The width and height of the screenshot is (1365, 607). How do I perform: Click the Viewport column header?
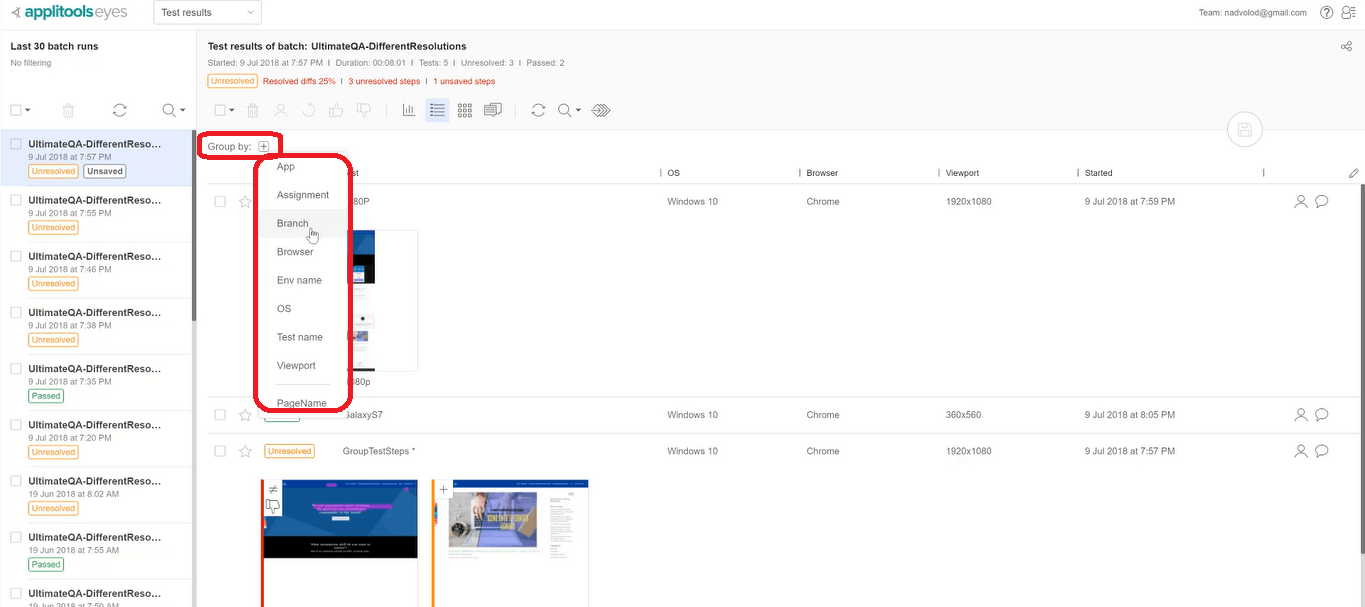(x=962, y=173)
